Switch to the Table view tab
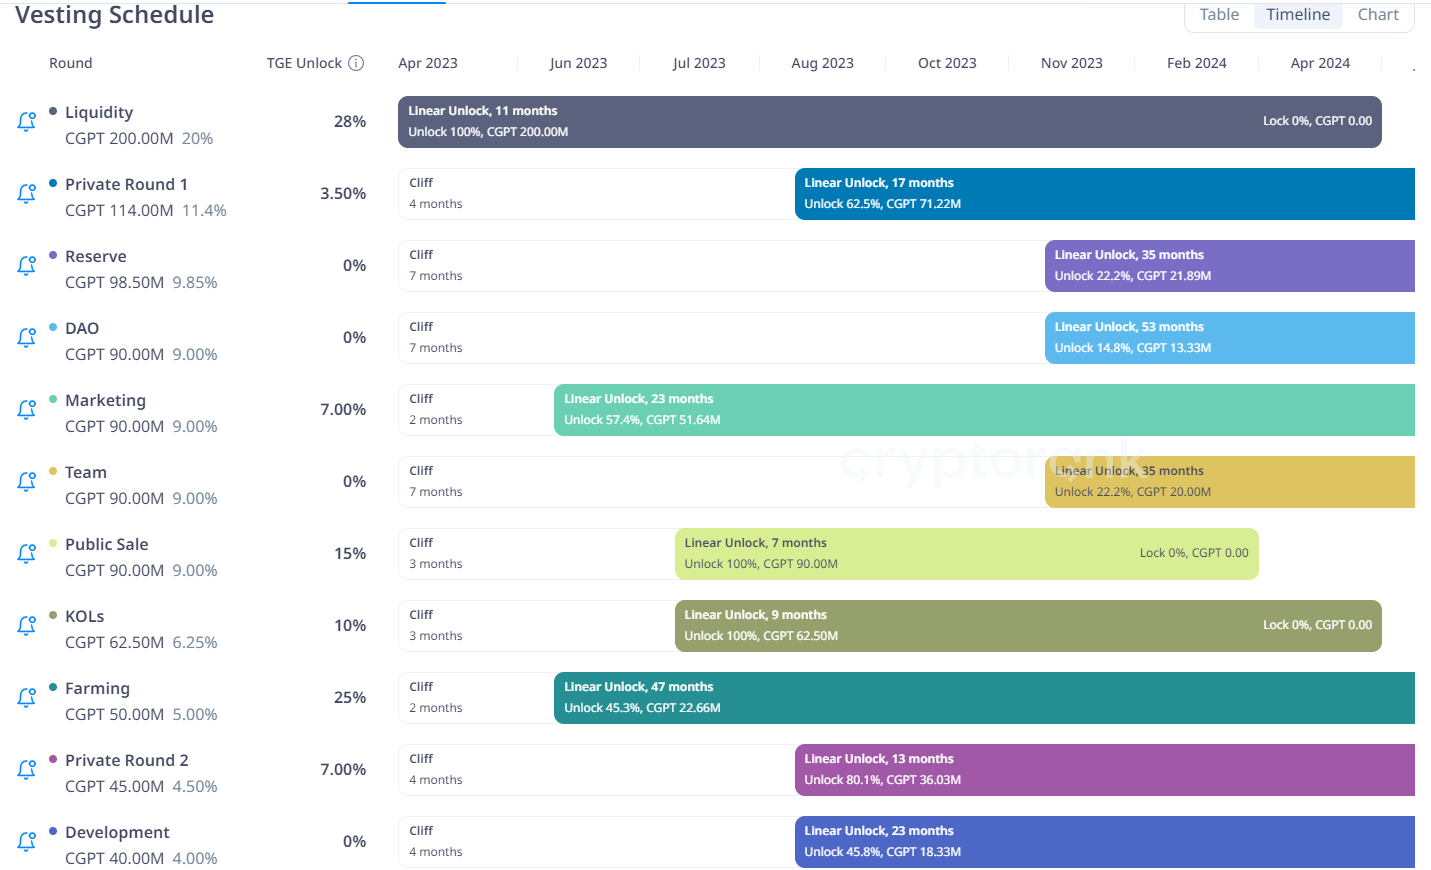The width and height of the screenshot is (1431, 870). coord(1219,15)
